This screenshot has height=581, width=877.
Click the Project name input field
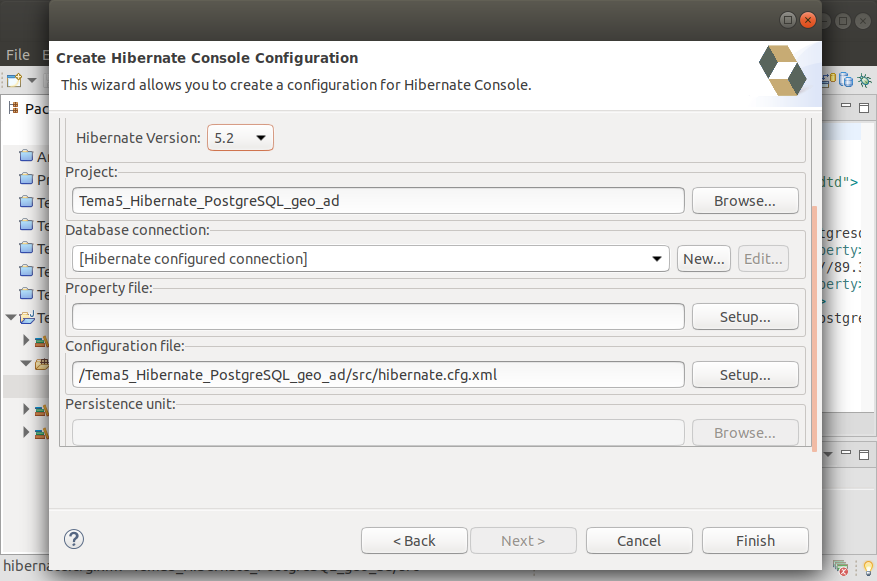(378, 201)
